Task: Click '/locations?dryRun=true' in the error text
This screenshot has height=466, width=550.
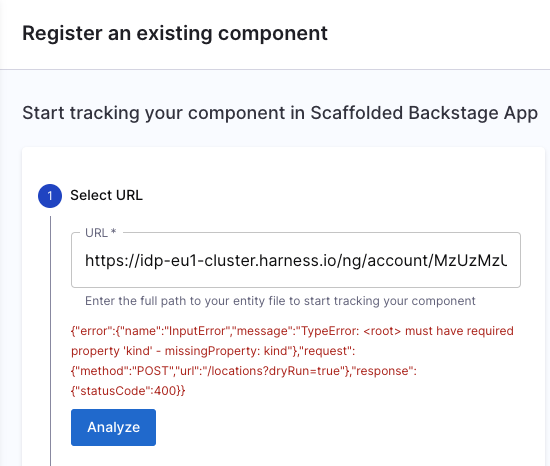Action: (x=274, y=371)
